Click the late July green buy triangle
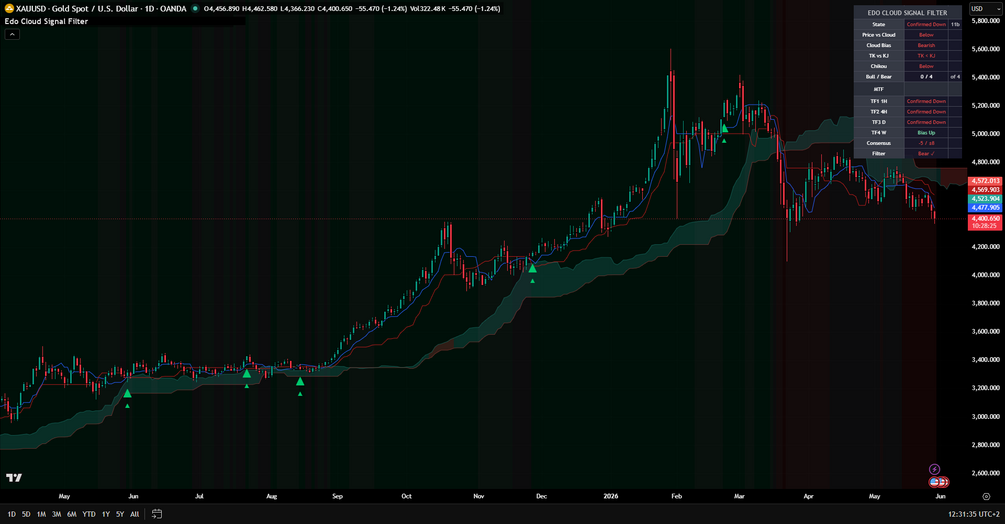 [x=247, y=373]
